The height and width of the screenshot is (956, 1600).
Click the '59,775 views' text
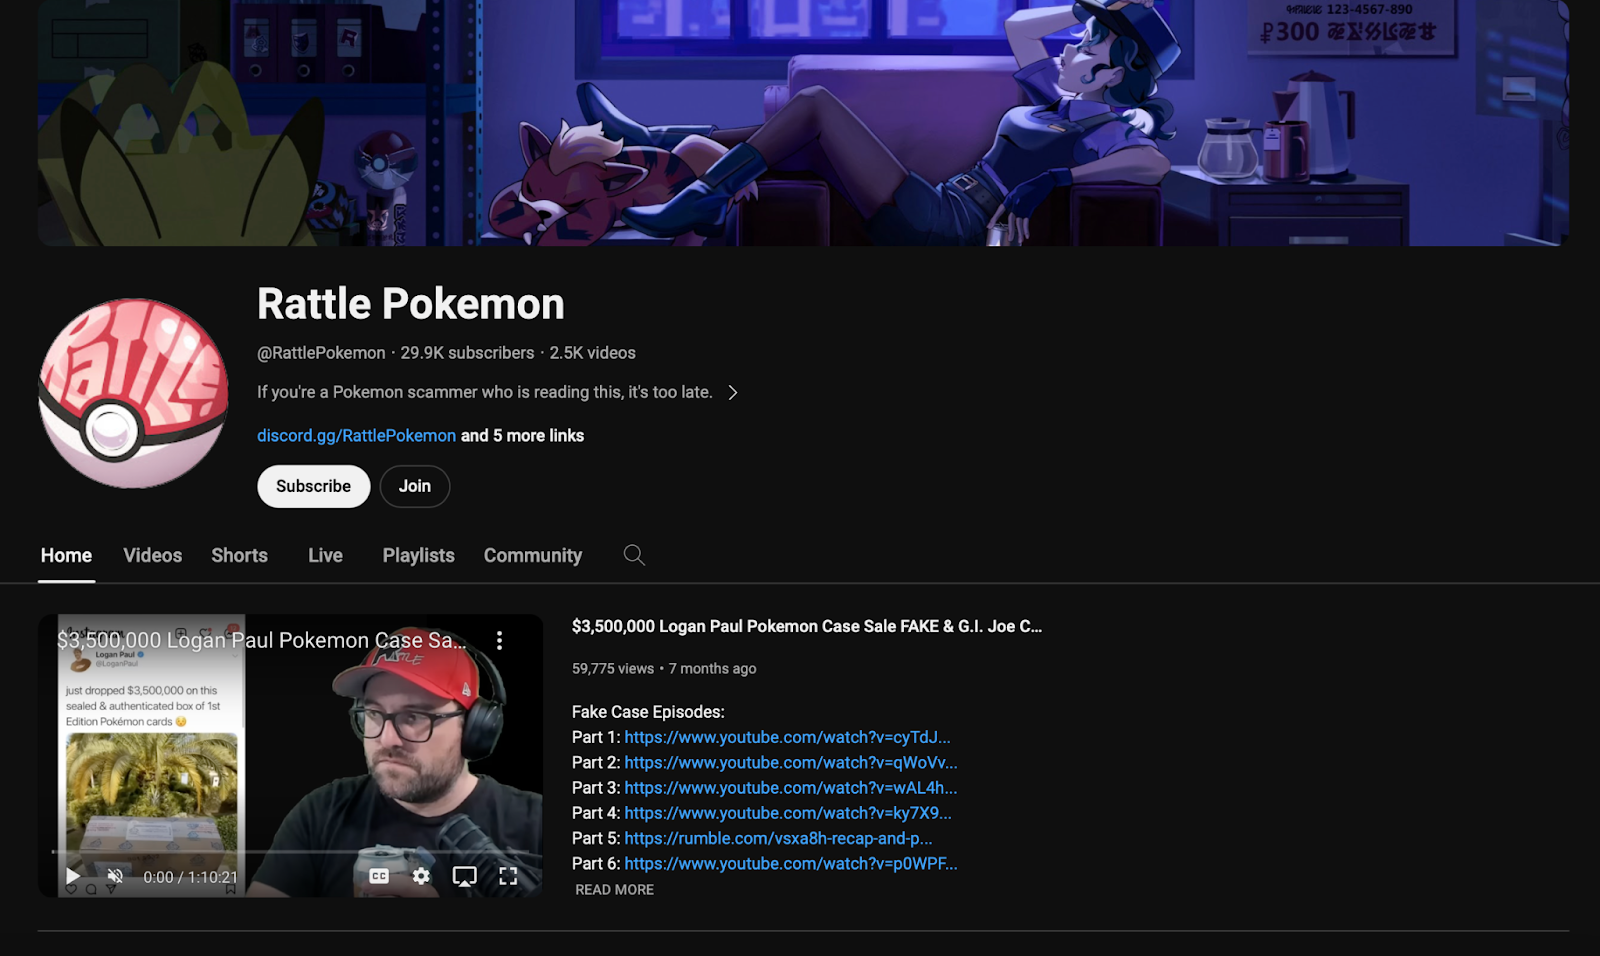[x=613, y=669]
